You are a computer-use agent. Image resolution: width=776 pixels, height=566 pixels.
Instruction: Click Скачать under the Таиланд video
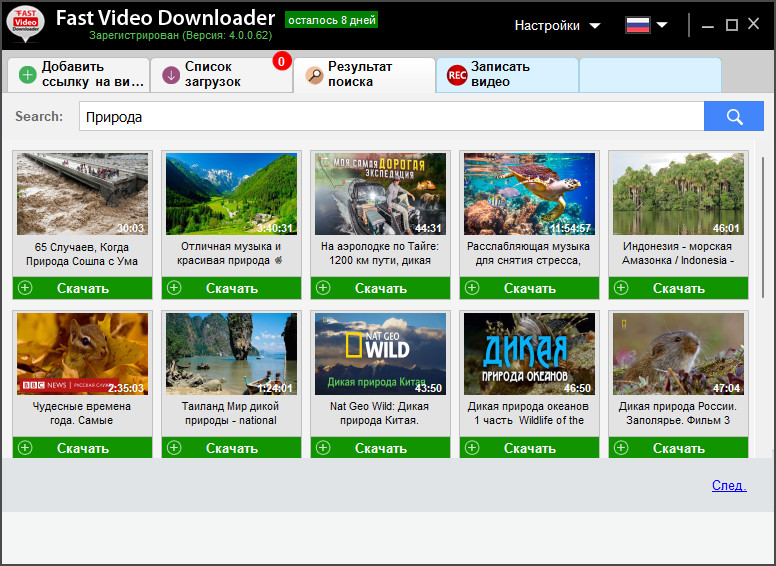[x=231, y=448]
